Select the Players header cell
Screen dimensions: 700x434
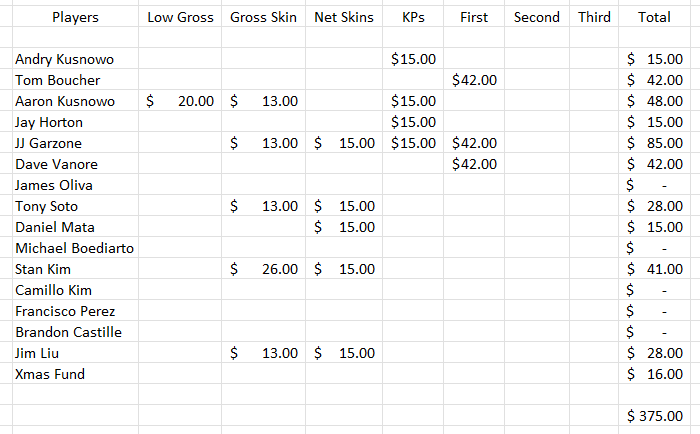pyautogui.click(x=75, y=17)
